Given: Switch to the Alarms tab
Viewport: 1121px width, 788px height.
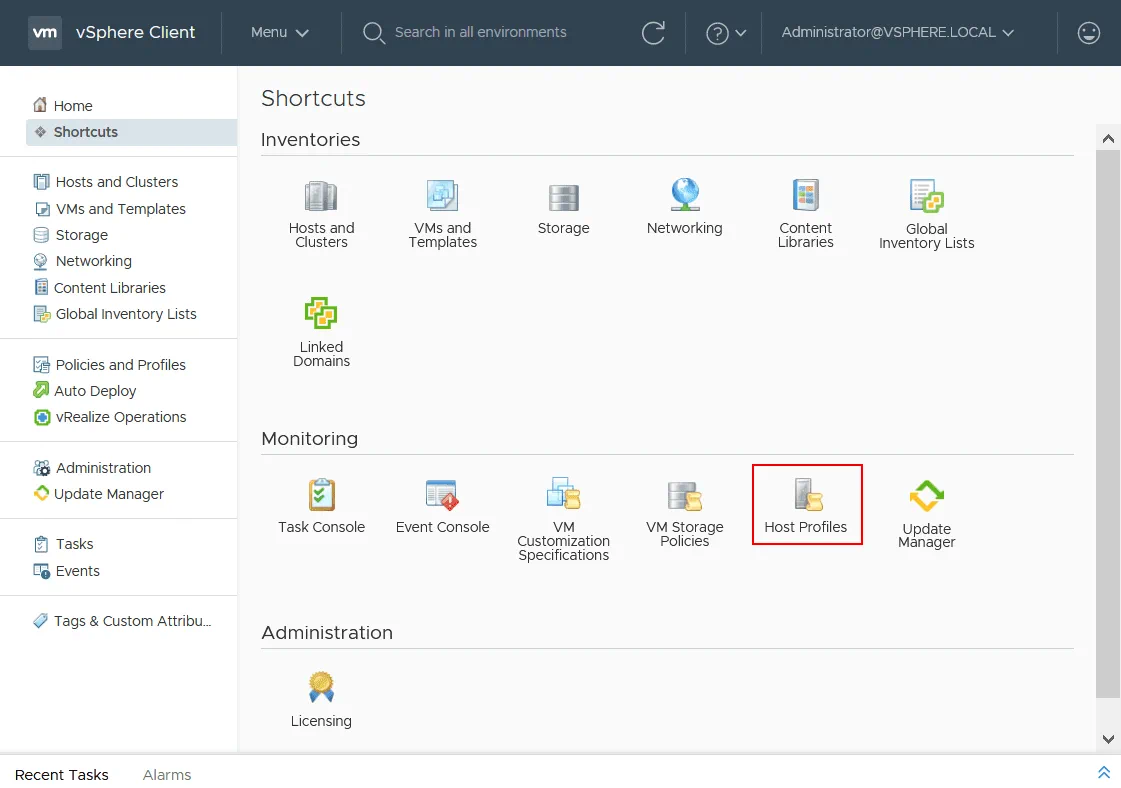Looking at the screenshot, I should click(167, 775).
